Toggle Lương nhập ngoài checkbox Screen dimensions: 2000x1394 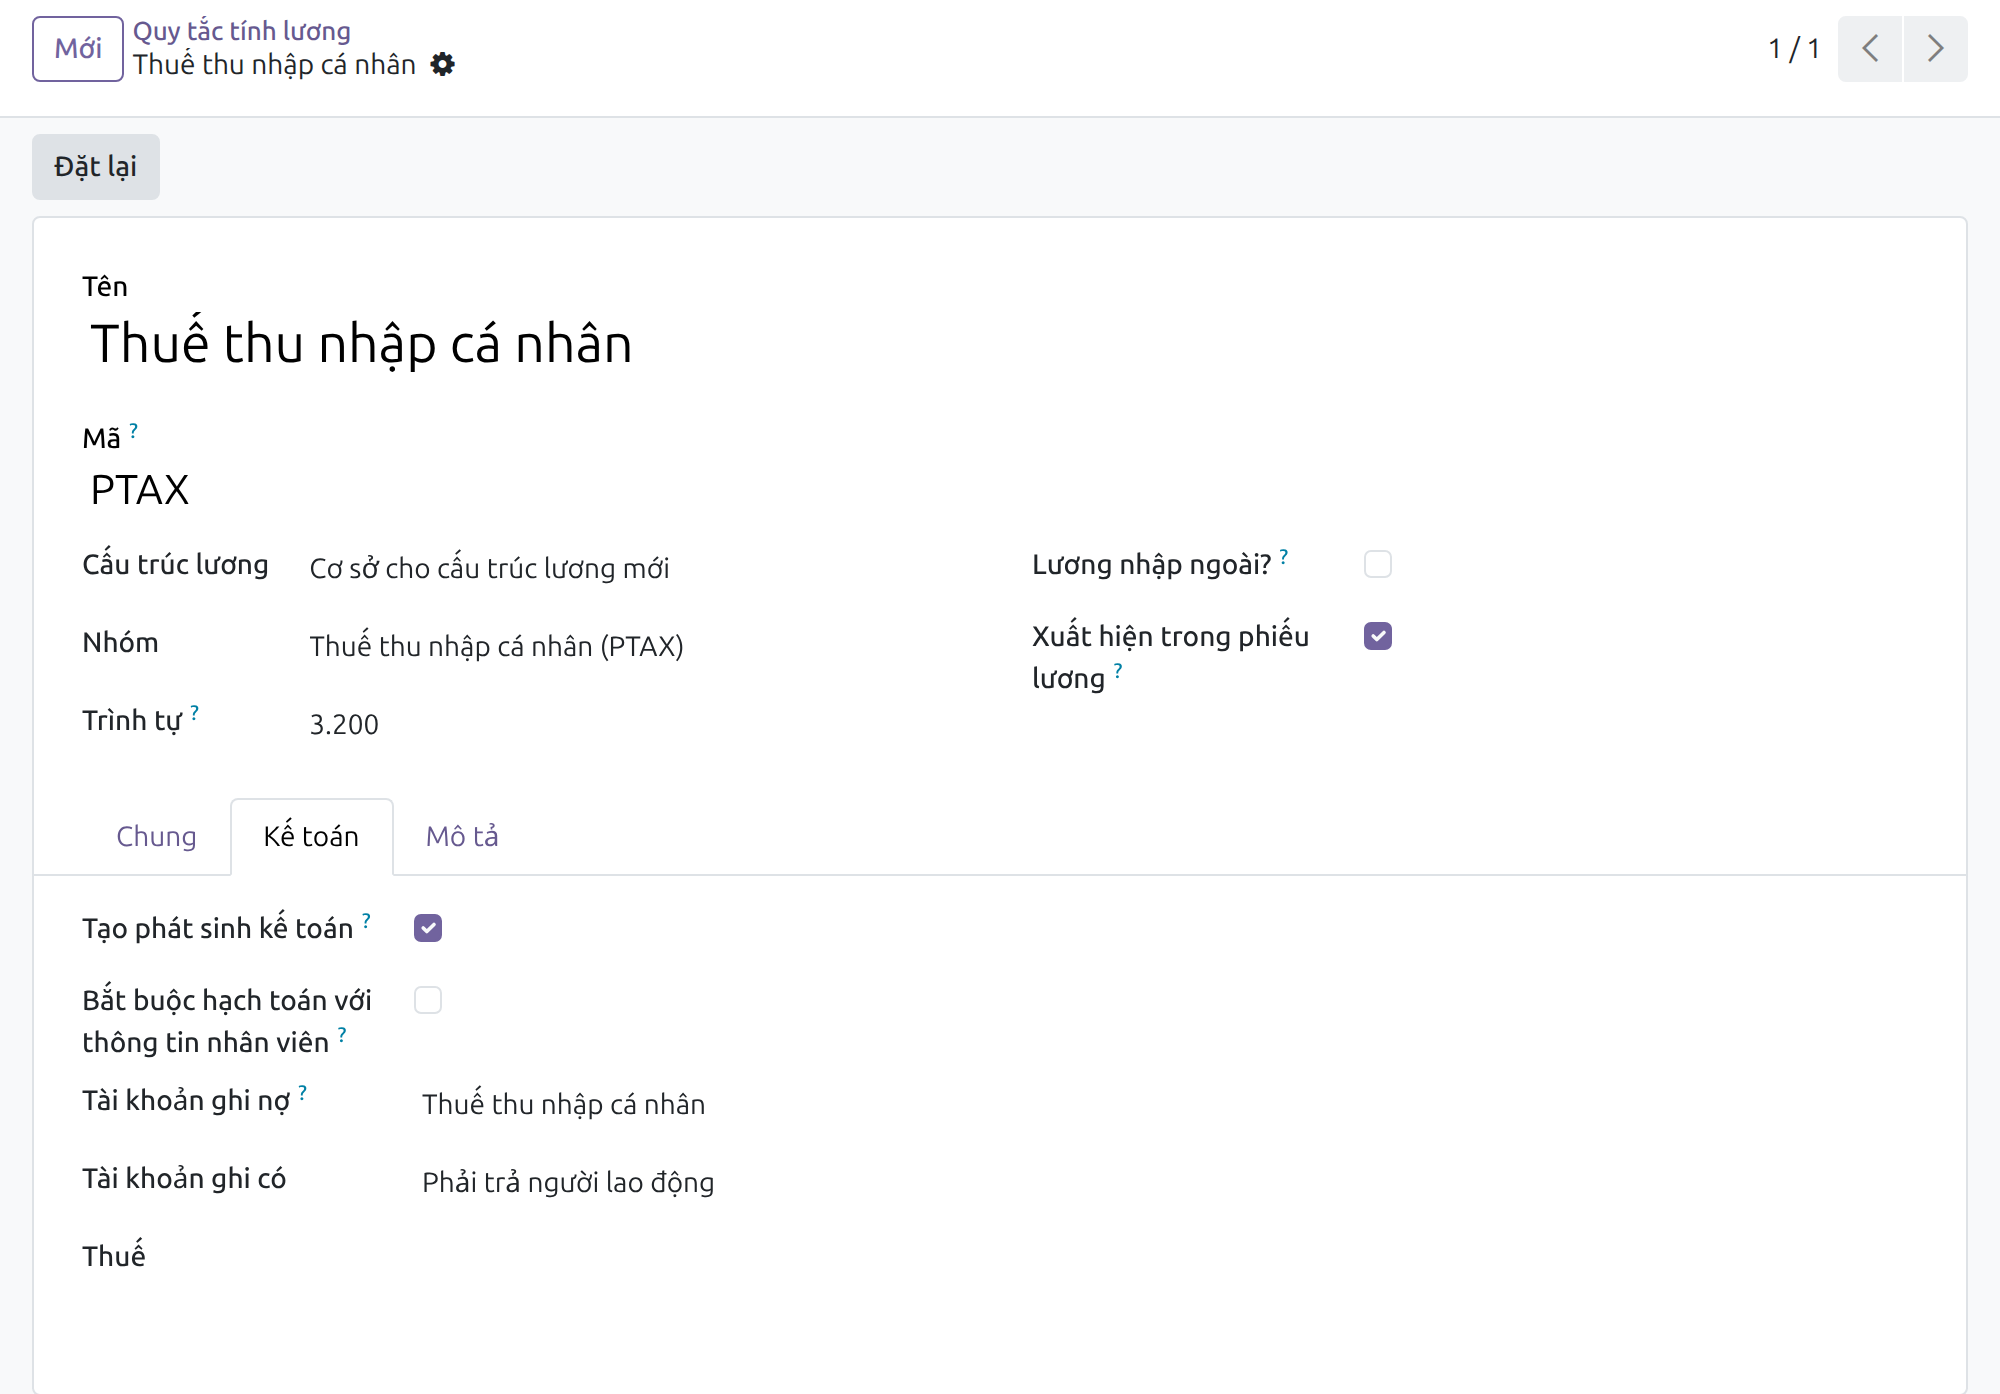(1378, 564)
